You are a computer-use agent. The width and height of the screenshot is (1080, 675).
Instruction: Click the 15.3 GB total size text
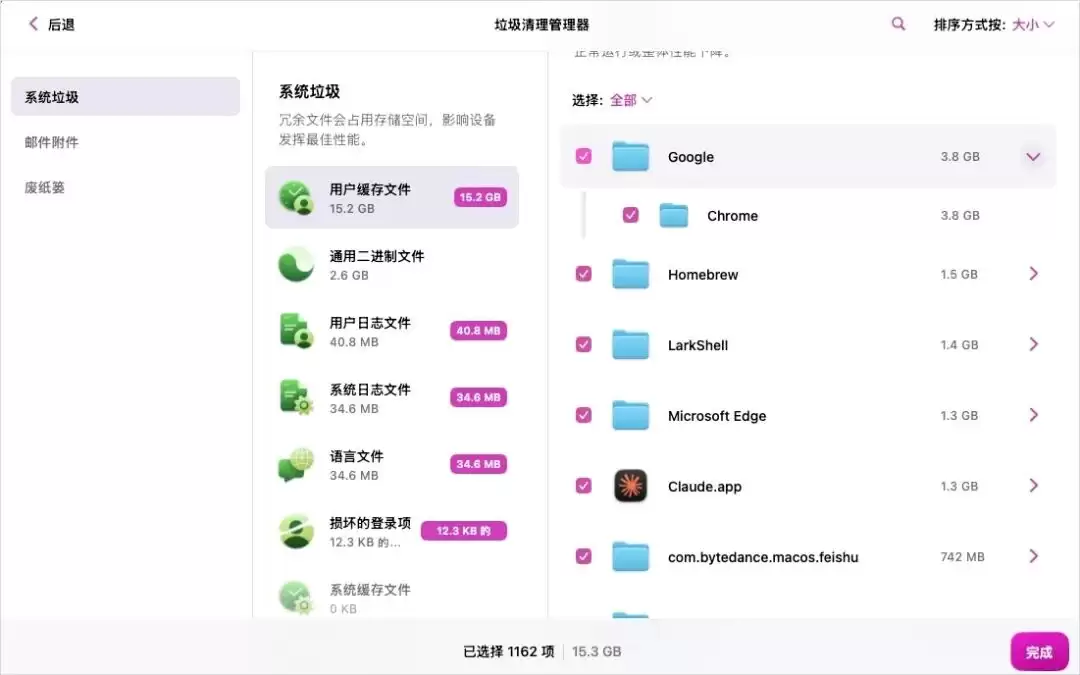click(596, 652)
